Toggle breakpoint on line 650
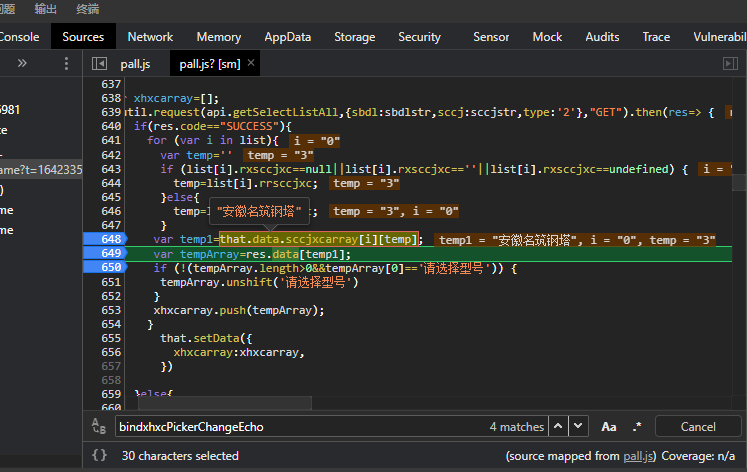The height and width of the screenshot is (472, 747). point(105,267)
